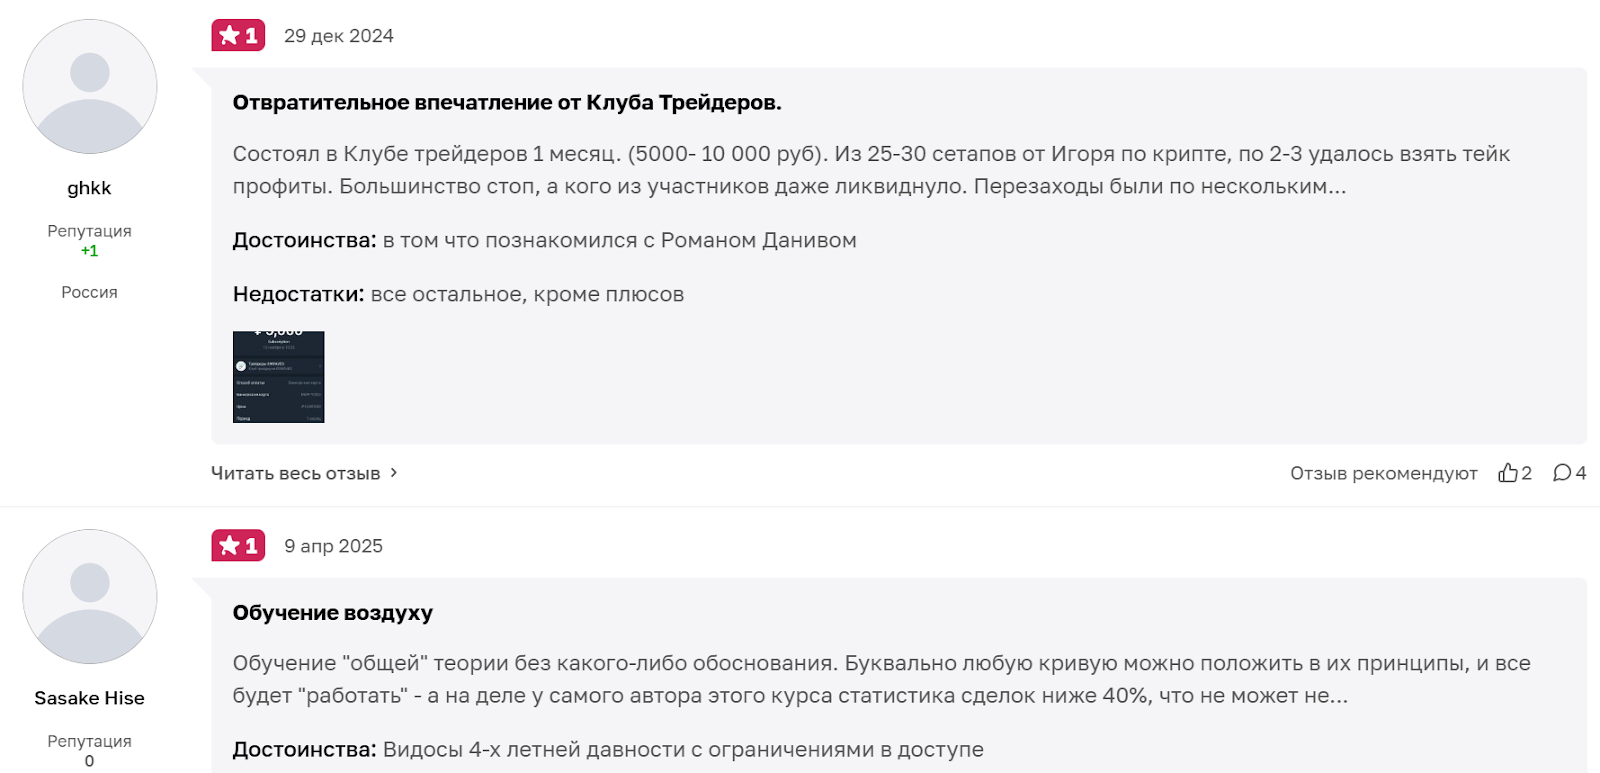Click the 1-star badge on the 29 дек 2024 review
Image resolution: width=1600 pixels, height=773 pixels.
pyautogui.click(x=238, y=36)
